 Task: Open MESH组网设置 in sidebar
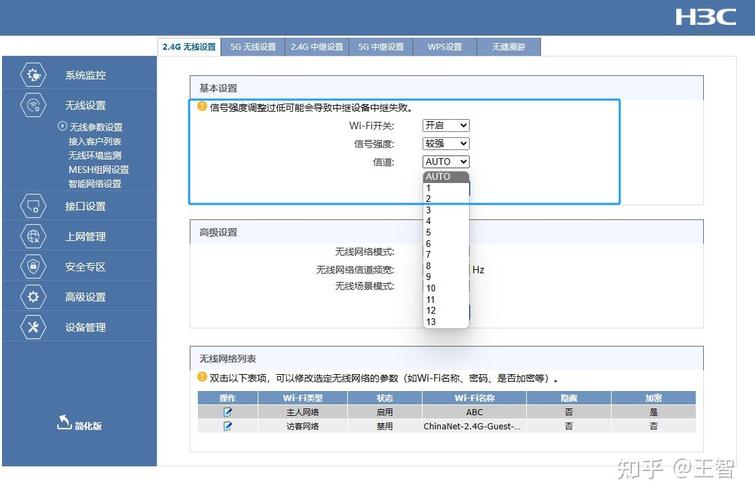[99, 170]
